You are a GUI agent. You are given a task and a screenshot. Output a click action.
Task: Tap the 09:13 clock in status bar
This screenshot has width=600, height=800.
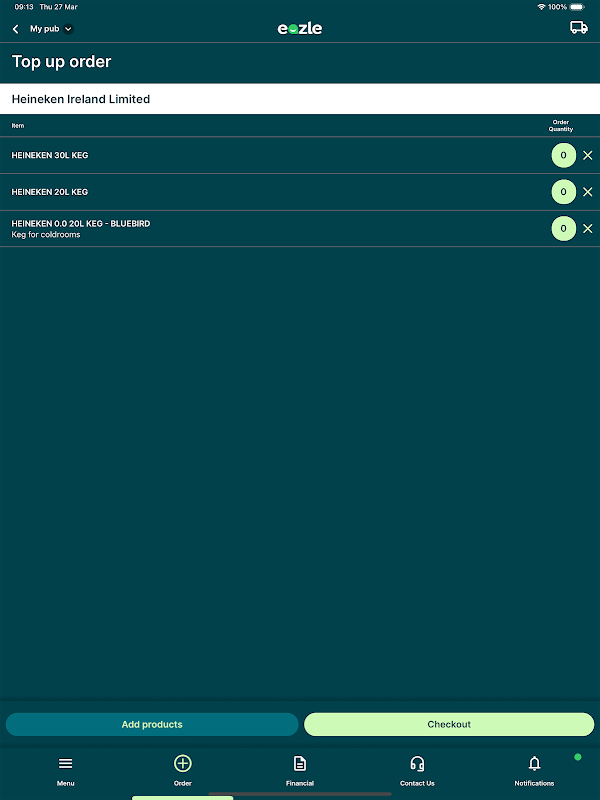24,7
